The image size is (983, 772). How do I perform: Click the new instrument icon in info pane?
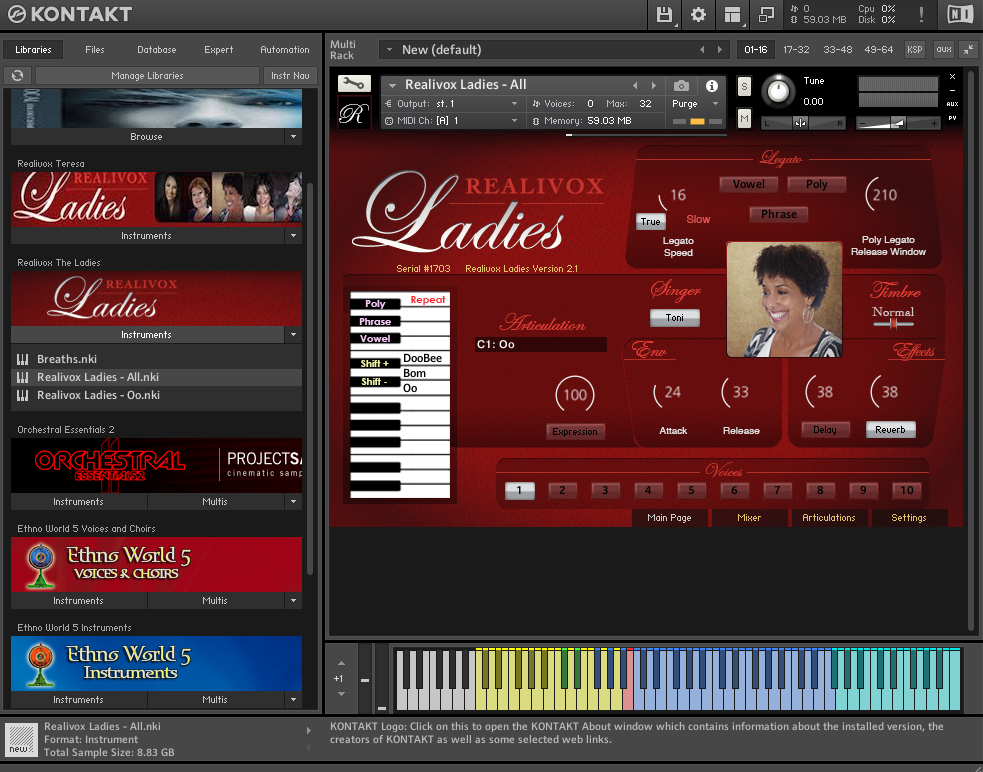21,739
